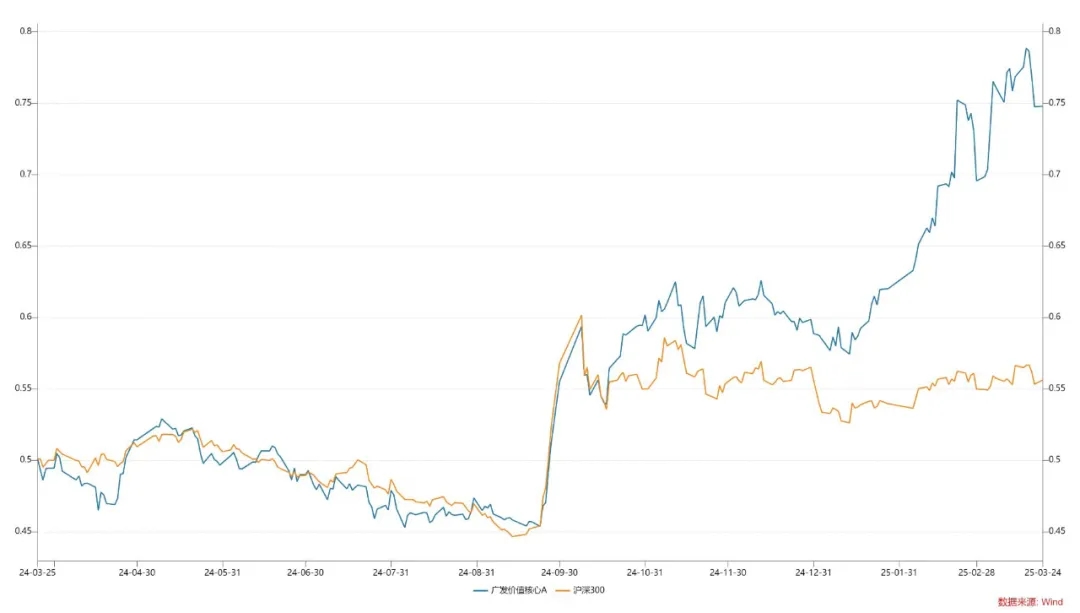The height and width of the screenshot is (613, 1080).
Task: Select the 24-05-31 date tick label
Action: pyautogui.click(x=222, y=573)
